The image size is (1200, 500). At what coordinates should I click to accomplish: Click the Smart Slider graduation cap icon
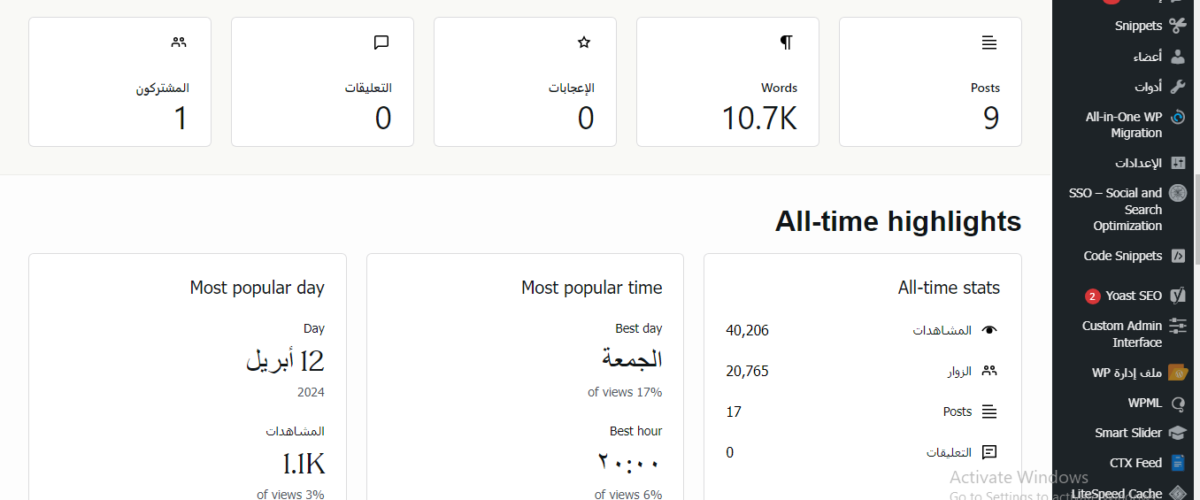tap(1178, 433)
